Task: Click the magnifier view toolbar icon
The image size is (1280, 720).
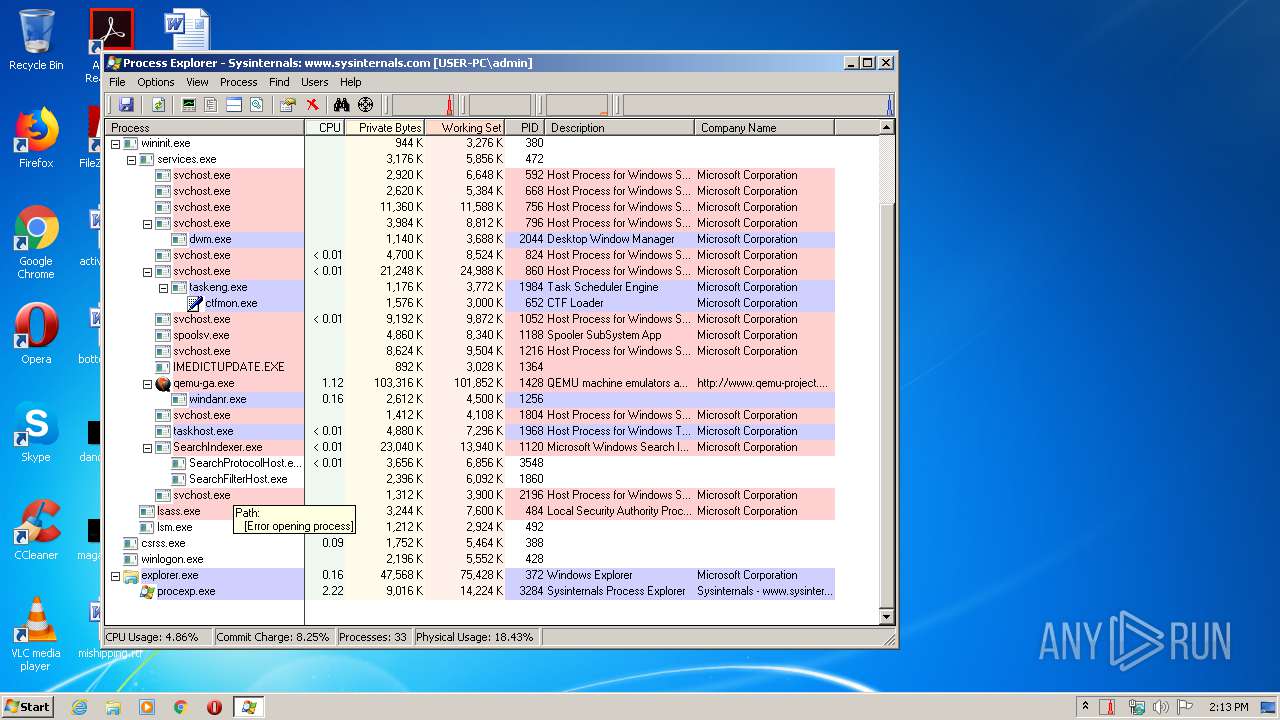Action: pos(257,105)
